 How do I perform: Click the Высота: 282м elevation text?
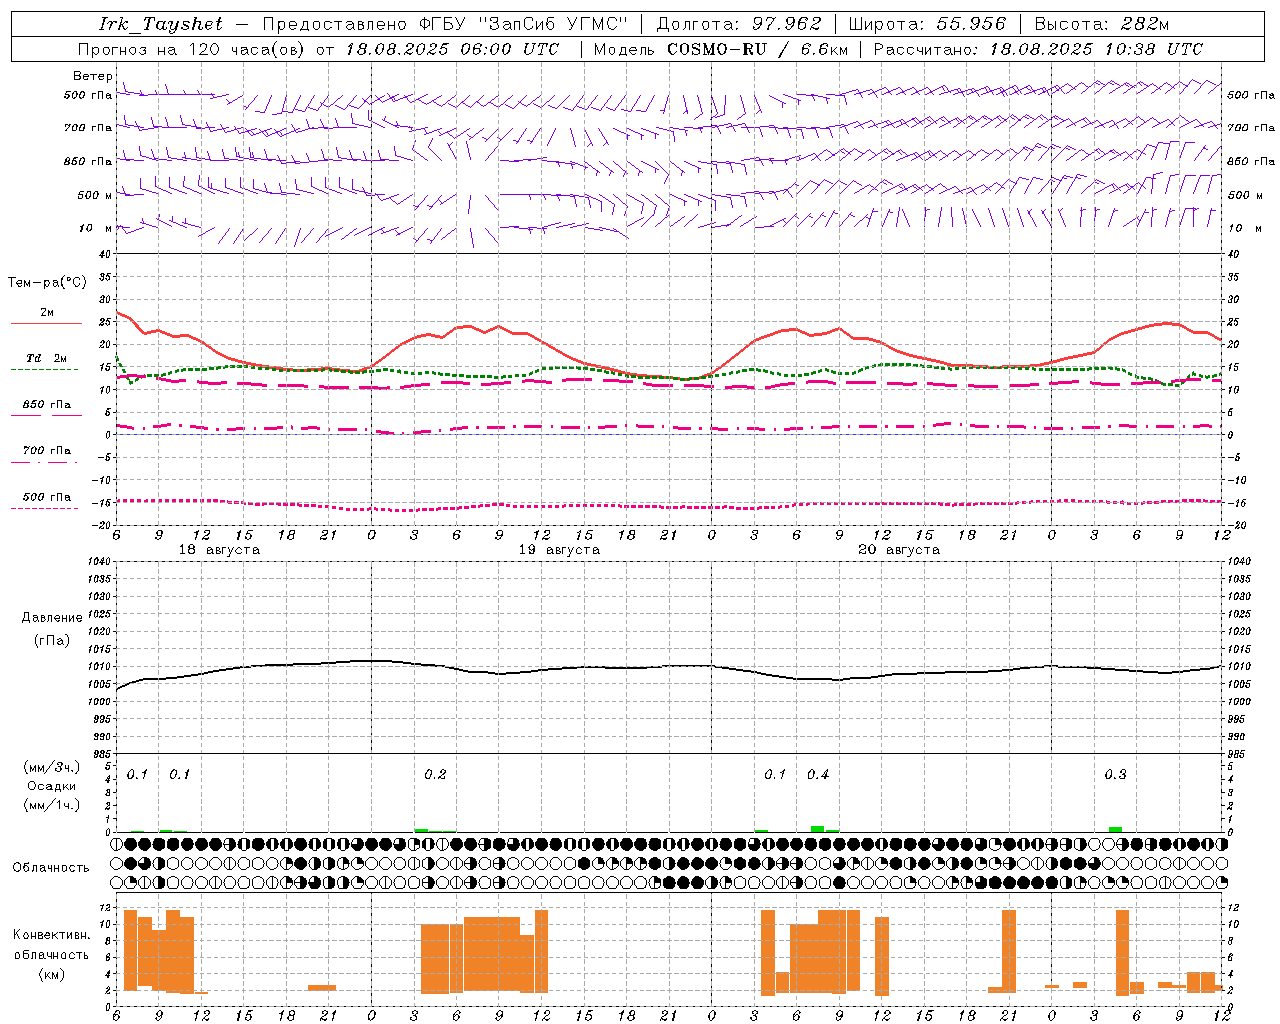(1101, 24)
